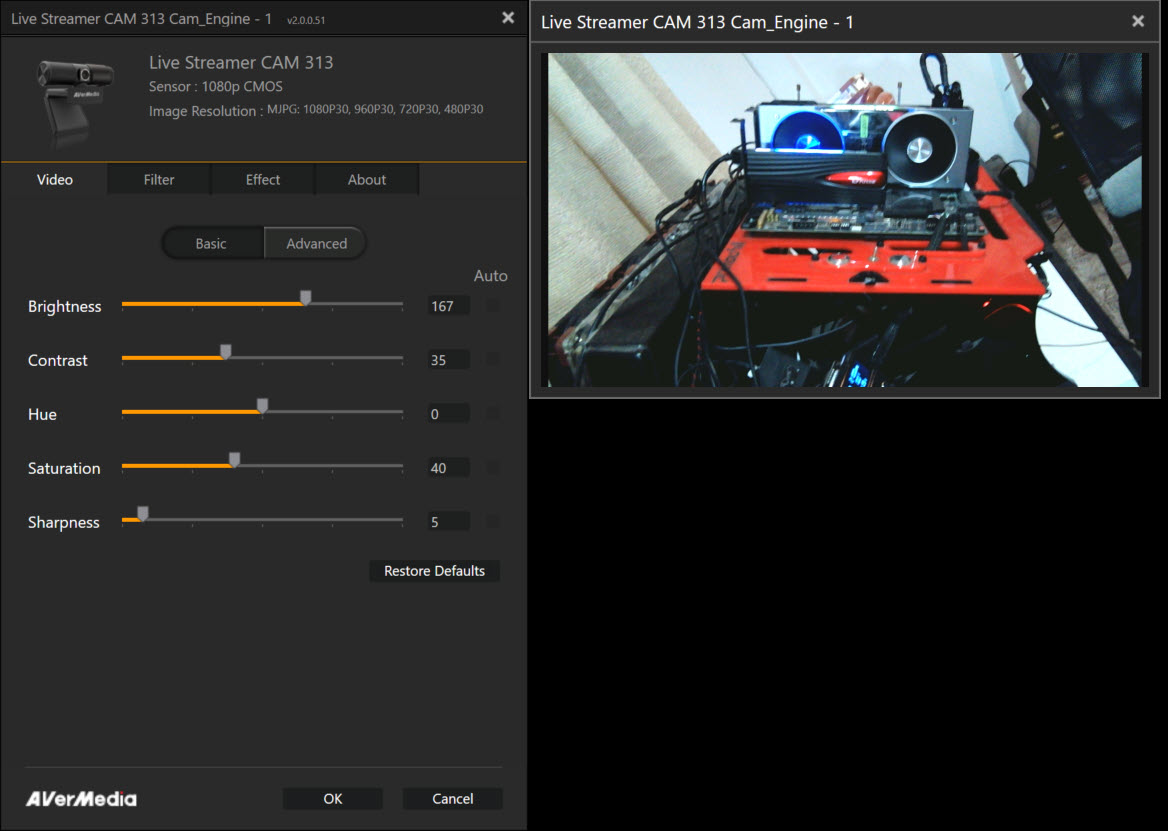Toggle Auto checkbox for Brightness

coord(492,305)
